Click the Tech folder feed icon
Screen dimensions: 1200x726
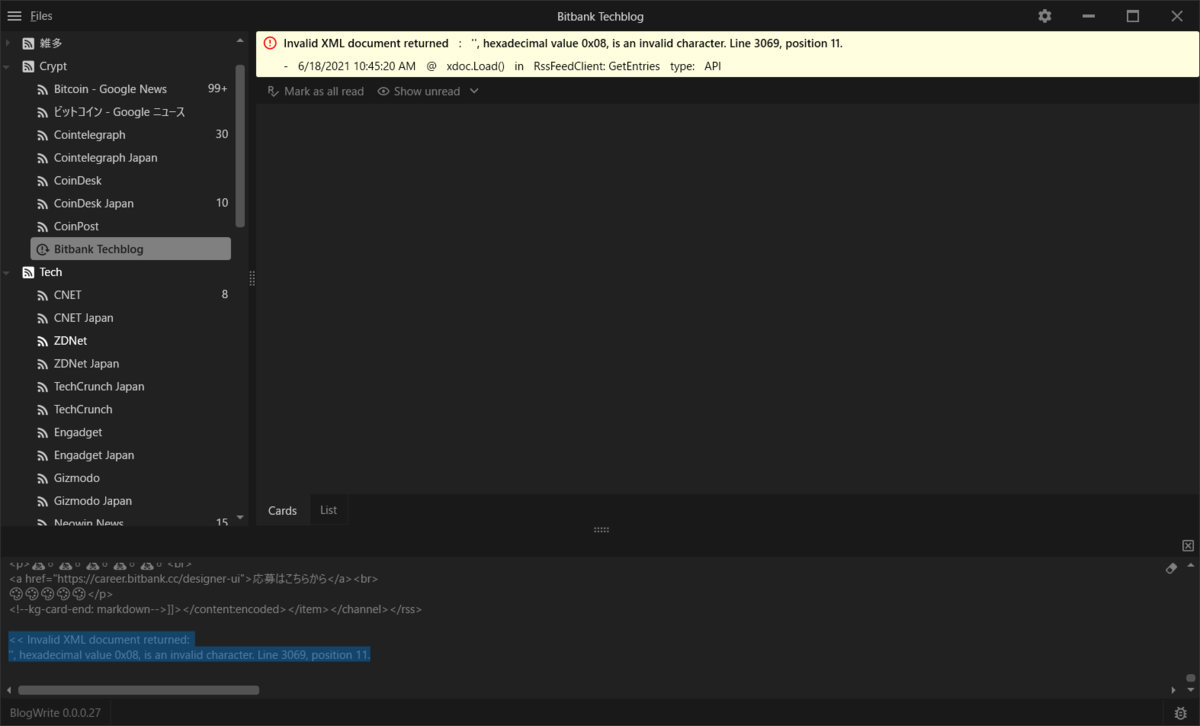click(28, 272)
